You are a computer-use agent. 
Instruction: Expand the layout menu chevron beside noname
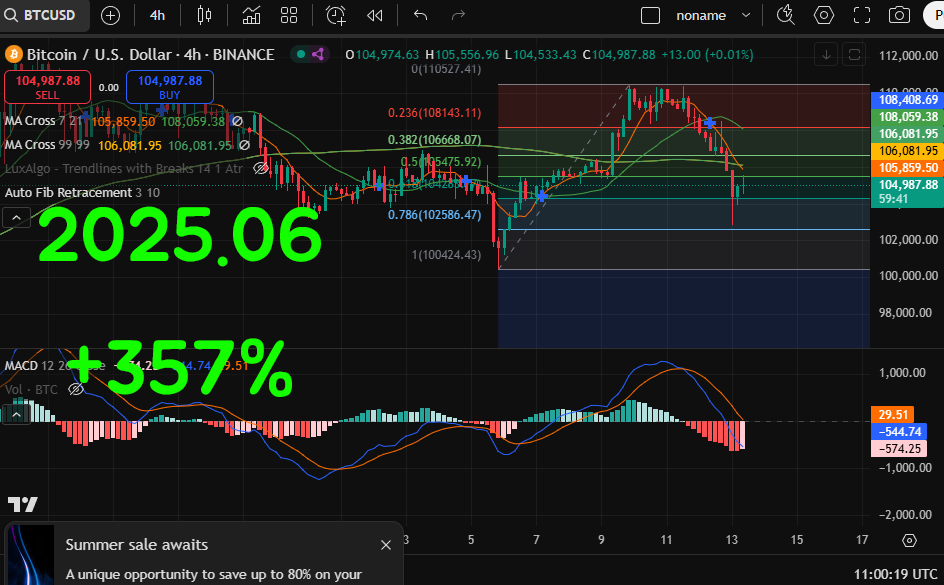pyautogui.click(x=746, y=16)
